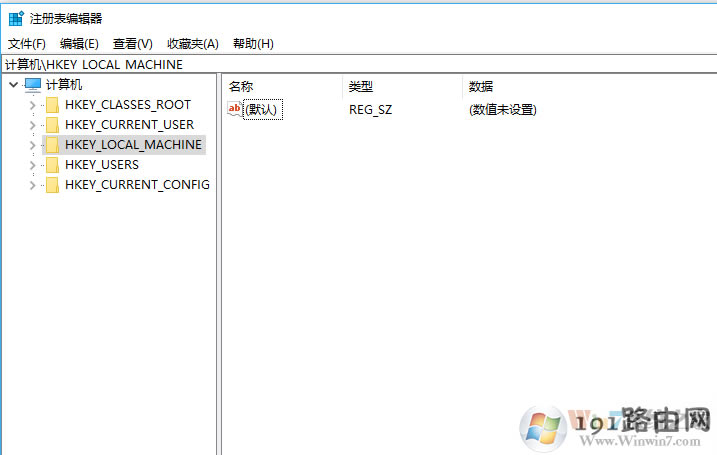Screen dimensions: 717x455
Task: Click the HKEY_USERS folder icon
Action: (52, 165)
